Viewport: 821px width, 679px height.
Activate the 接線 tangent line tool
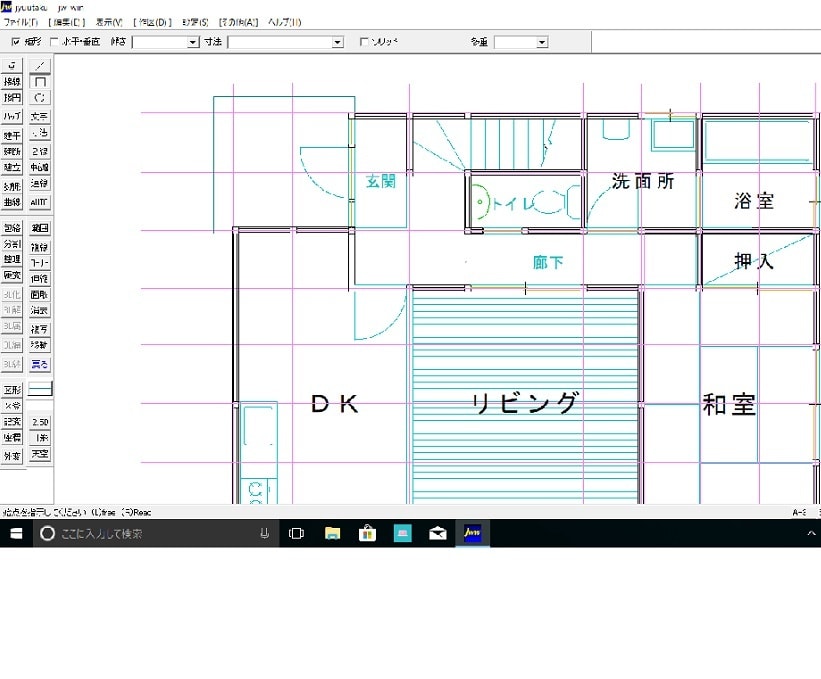pyautogui.click(x=12, y=82)
